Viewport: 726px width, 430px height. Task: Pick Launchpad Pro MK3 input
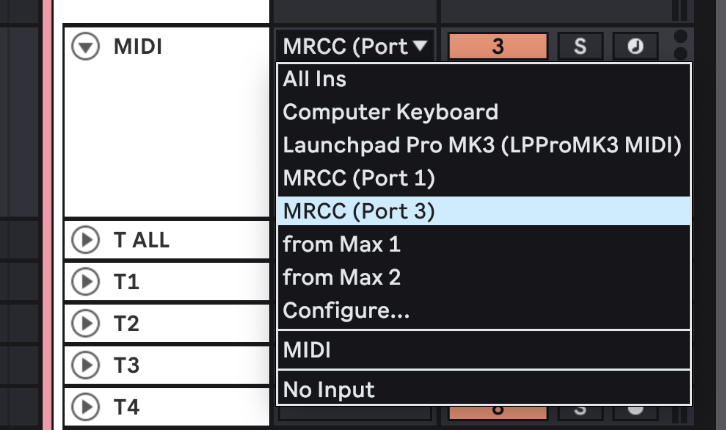(482, 145)
